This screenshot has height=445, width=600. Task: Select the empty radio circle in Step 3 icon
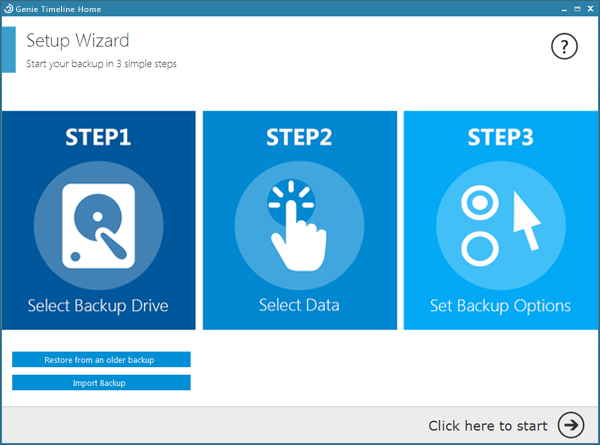pos(480,249)
